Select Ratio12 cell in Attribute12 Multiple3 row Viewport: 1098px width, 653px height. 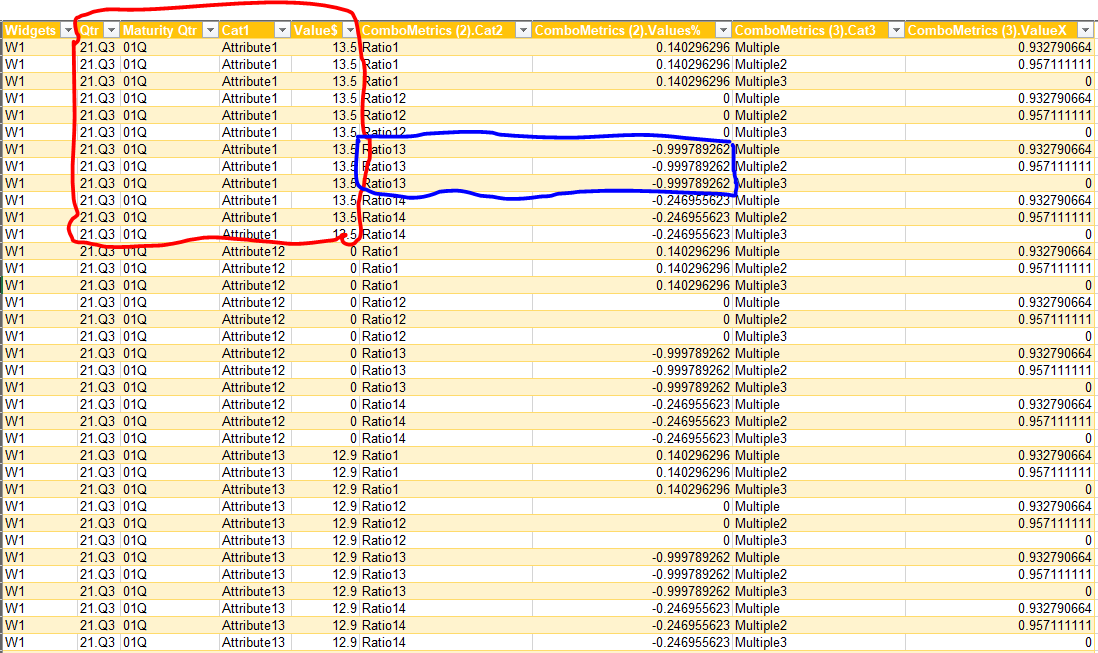(445, 337)
